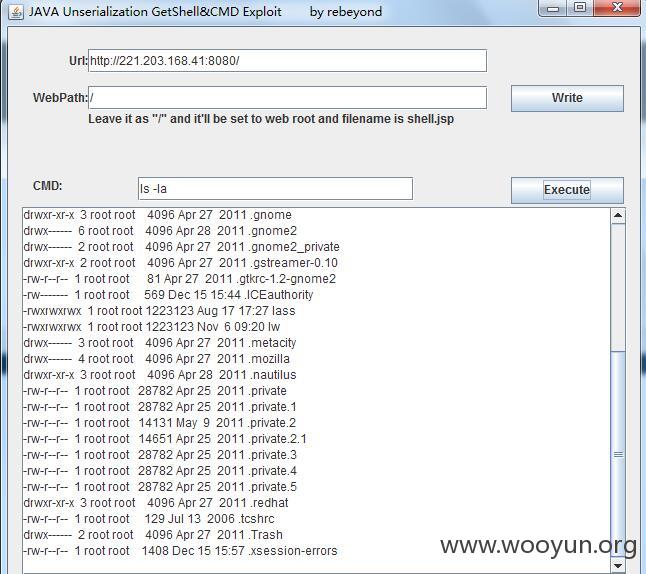Select the .redhat output line
646x574 pixels.
(156, 503)
